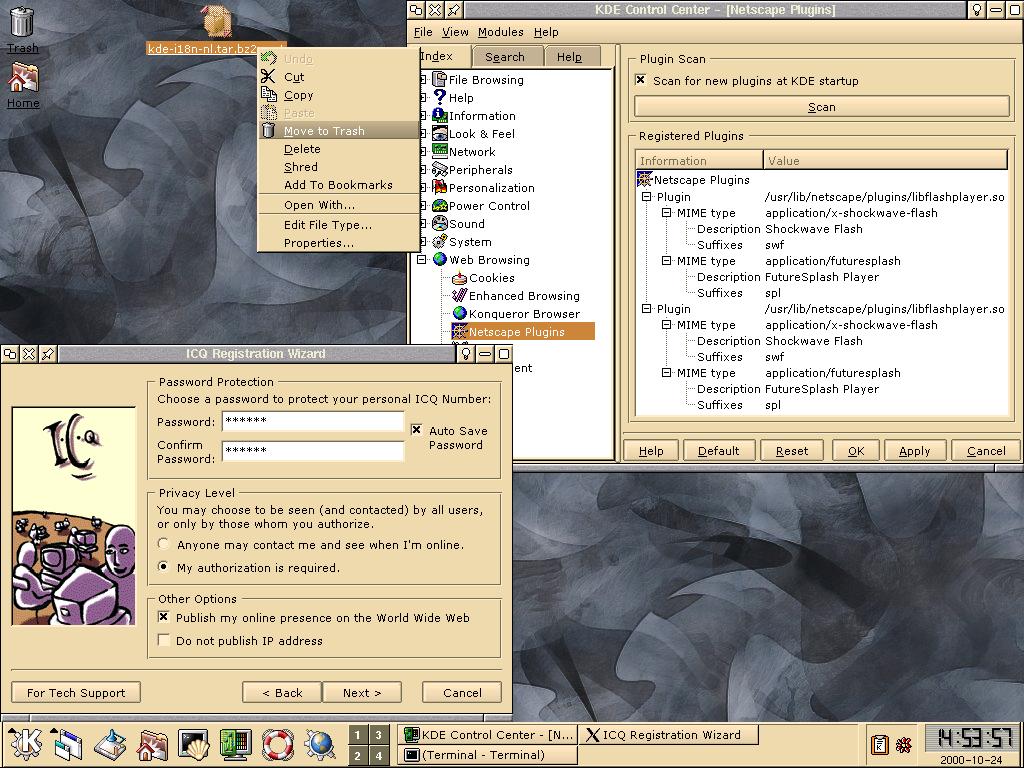This screenshot has width=1024, height=768.
Task: Collapse second application/x-shockwave-flash MIME type node
Action: [666, 324]
